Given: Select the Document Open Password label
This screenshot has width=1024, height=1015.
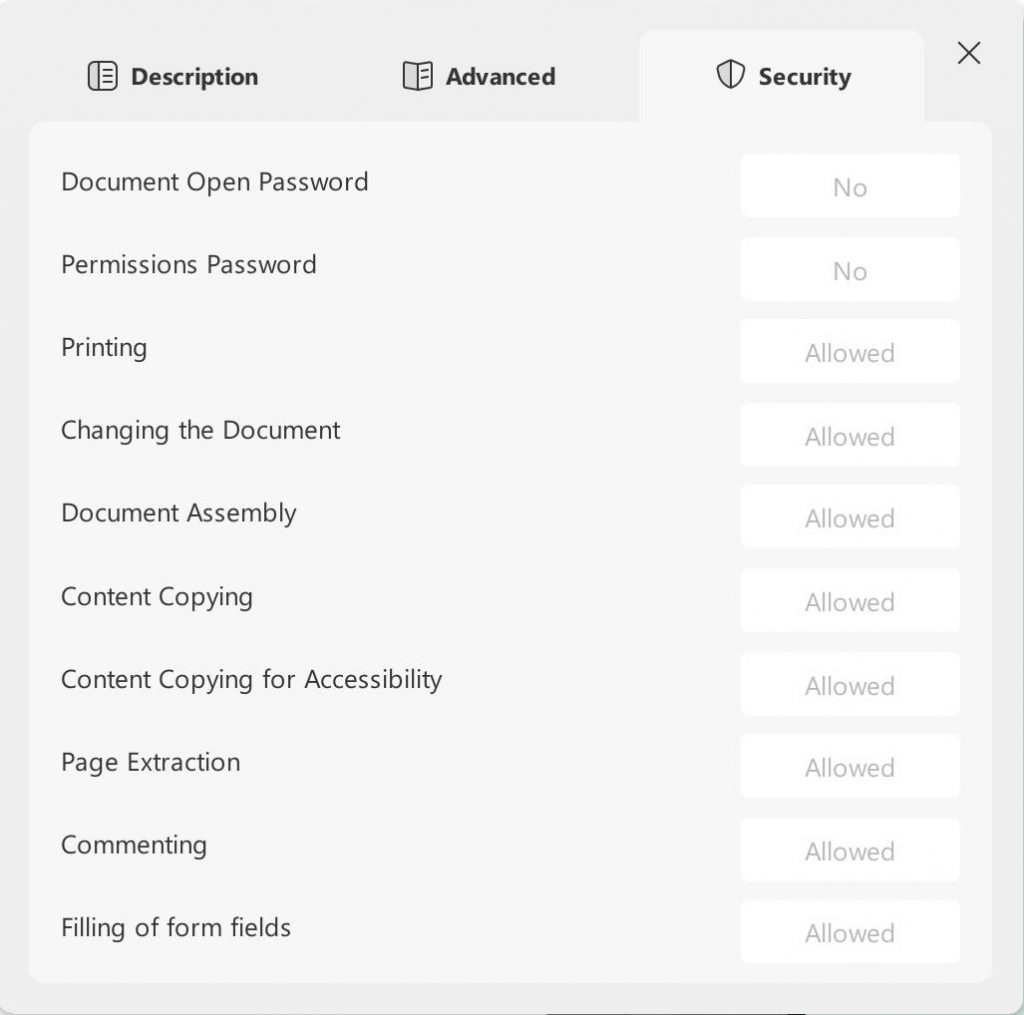Looking at the screenshot, I should pos(214,182).
